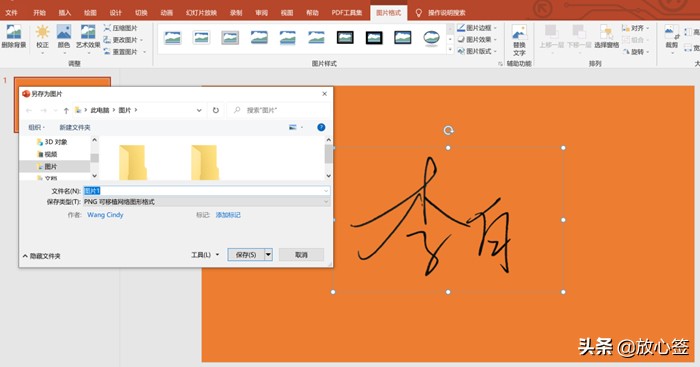Open 更改图片 (Change Picture) dropdown
Image resolution: width=700 pixels, height=367 pixels.
(x=124, y=40)
